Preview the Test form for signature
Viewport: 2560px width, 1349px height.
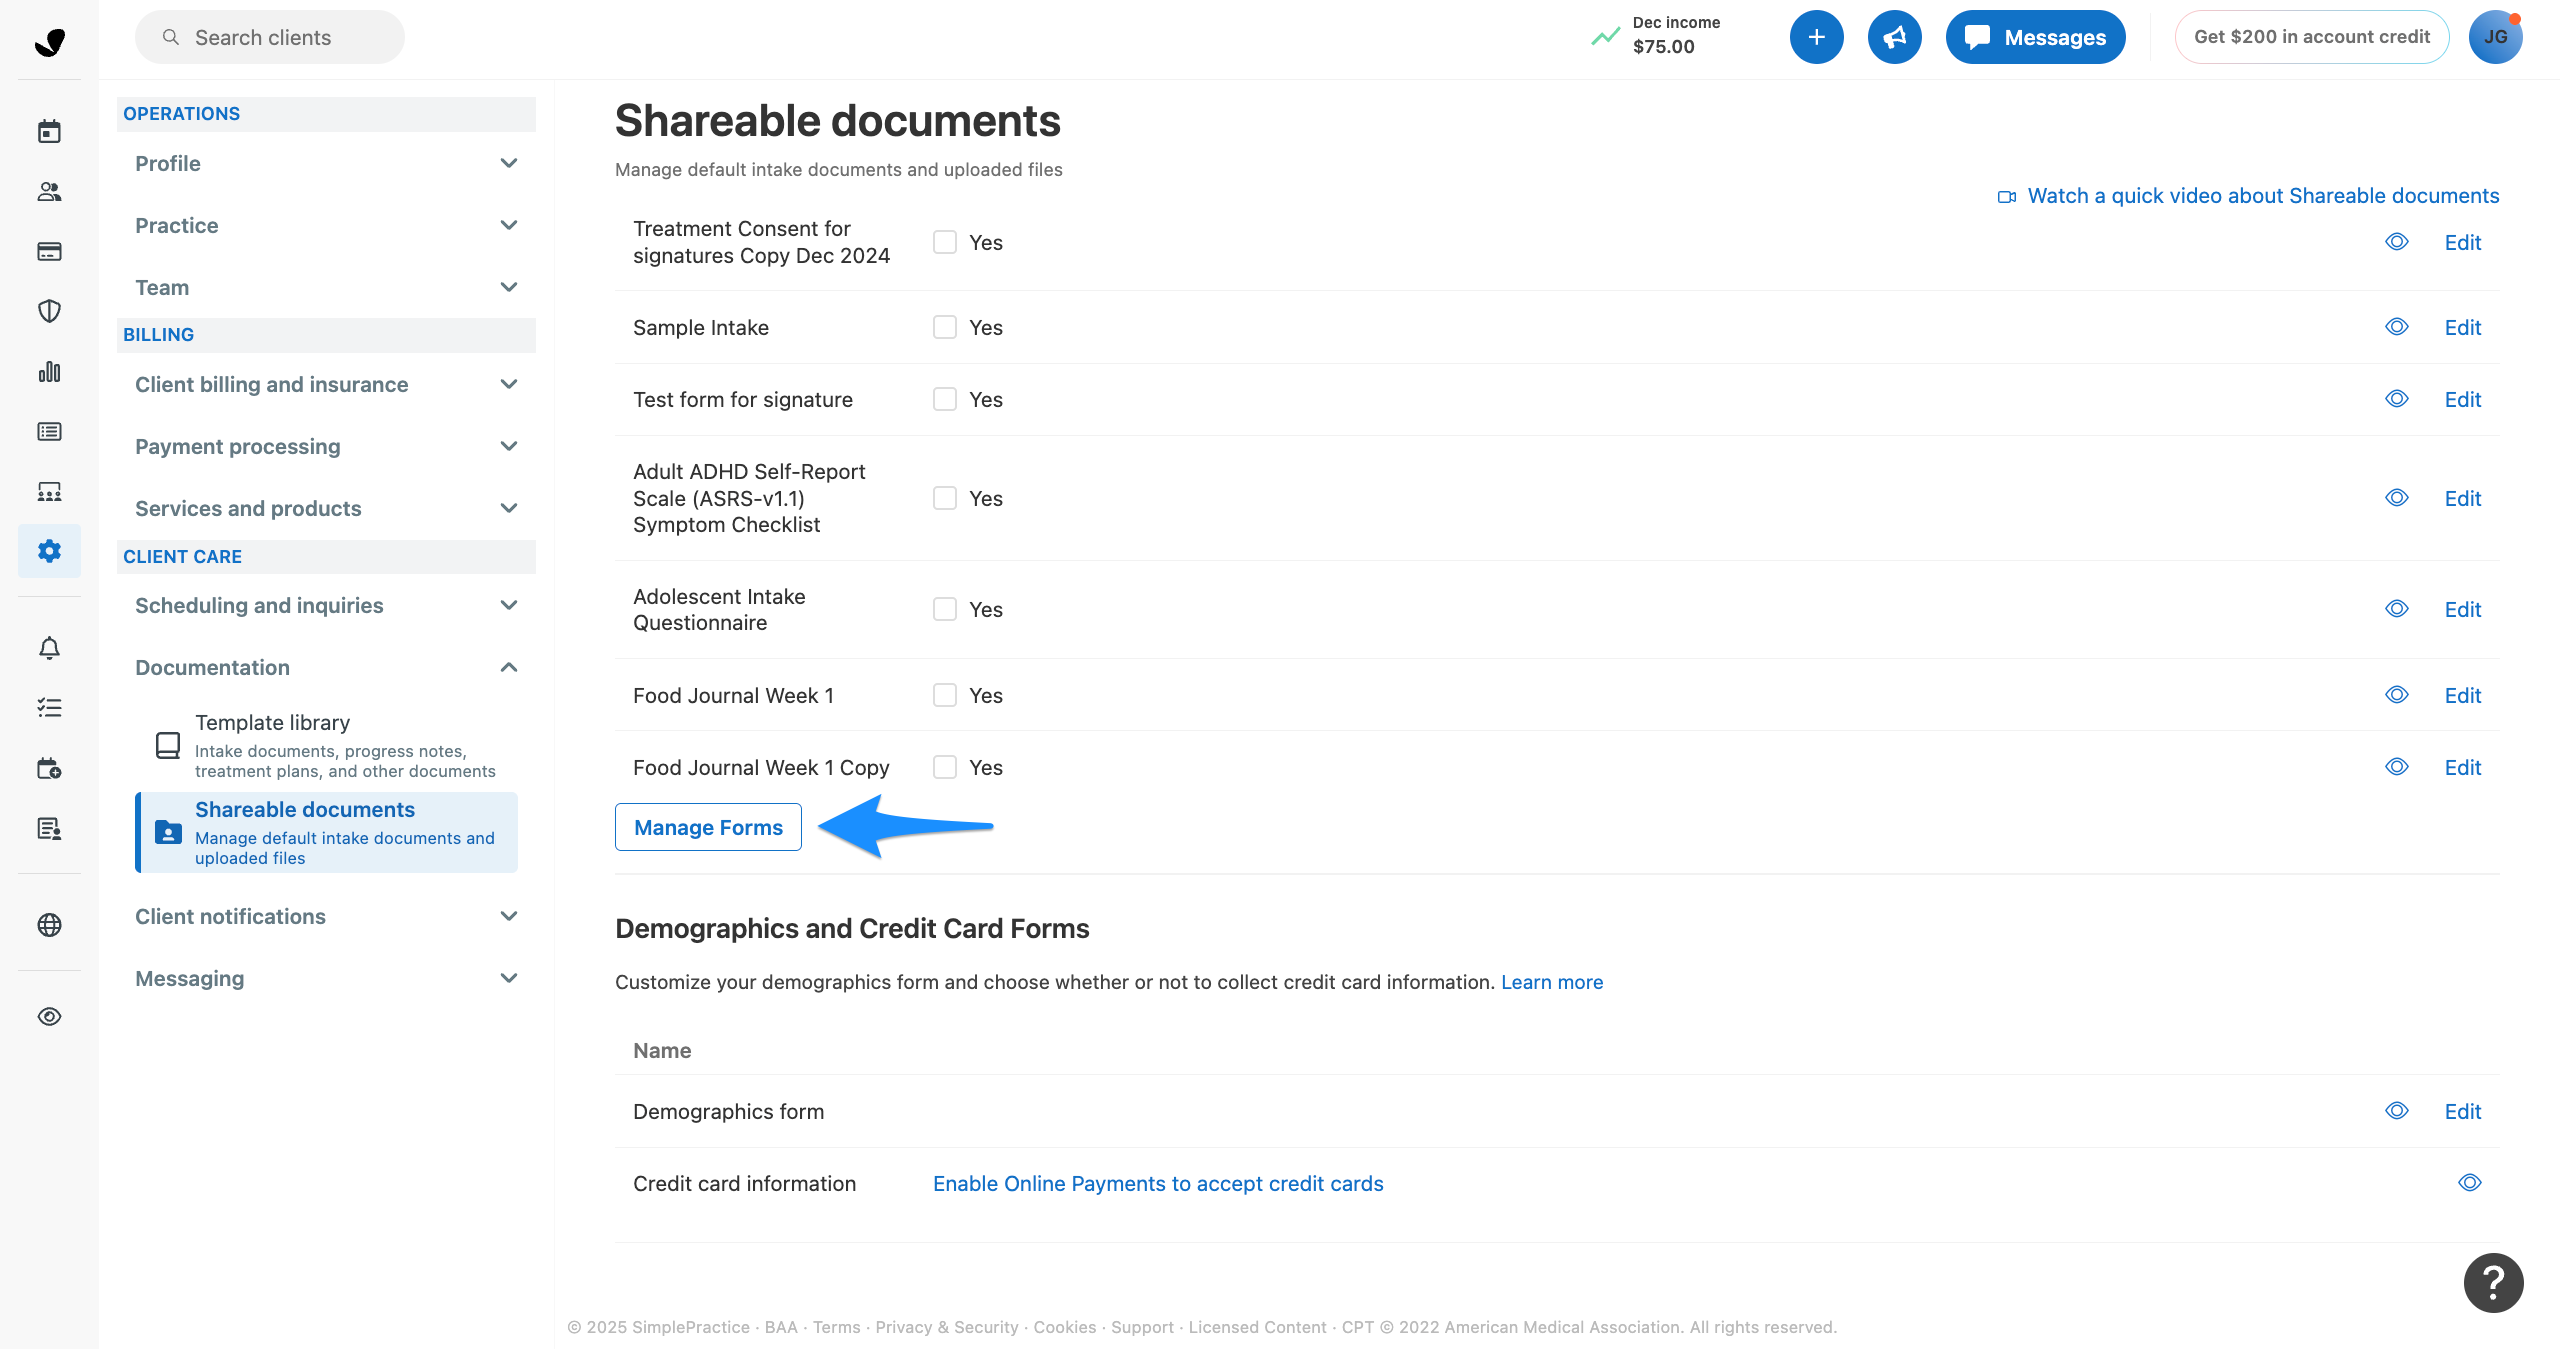pos(2396,399)
